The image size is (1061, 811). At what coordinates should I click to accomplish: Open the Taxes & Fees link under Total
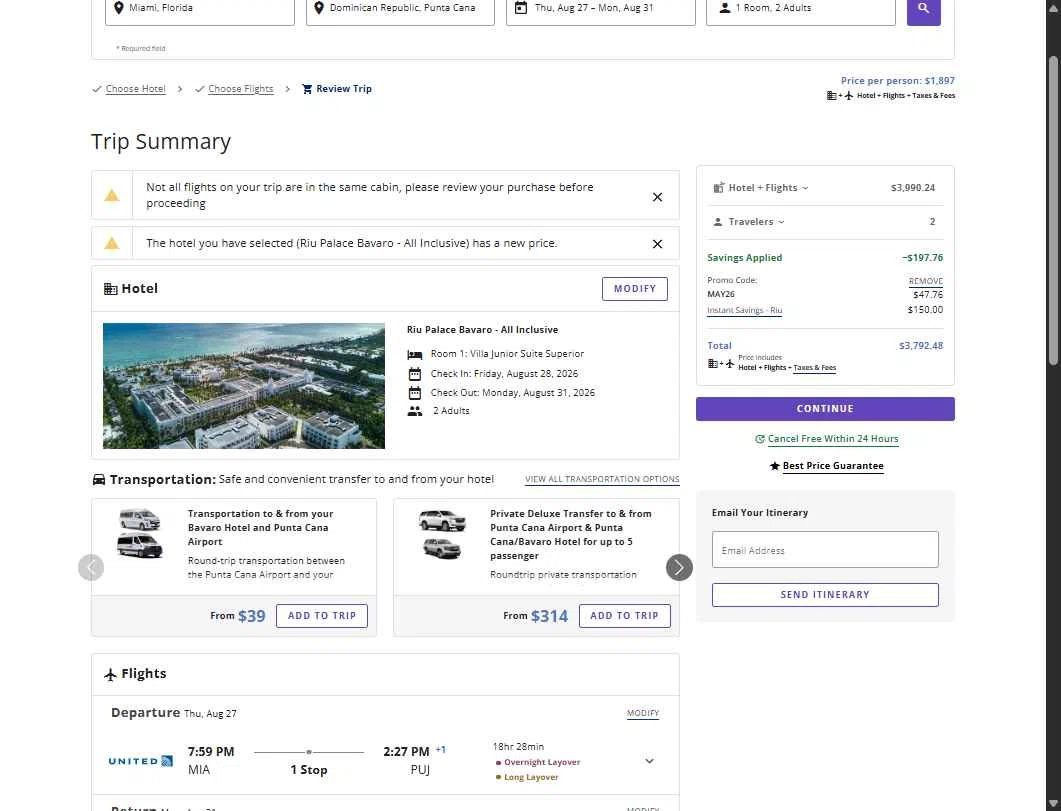click(815, 368)
